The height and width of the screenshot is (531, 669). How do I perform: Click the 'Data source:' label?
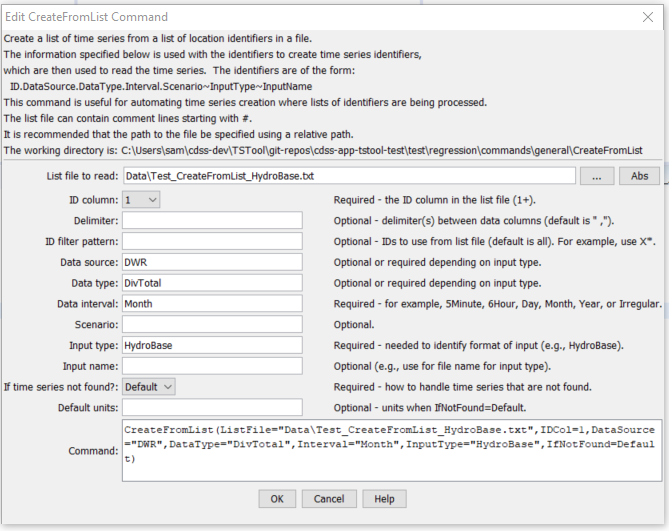(x=89, y=262)
